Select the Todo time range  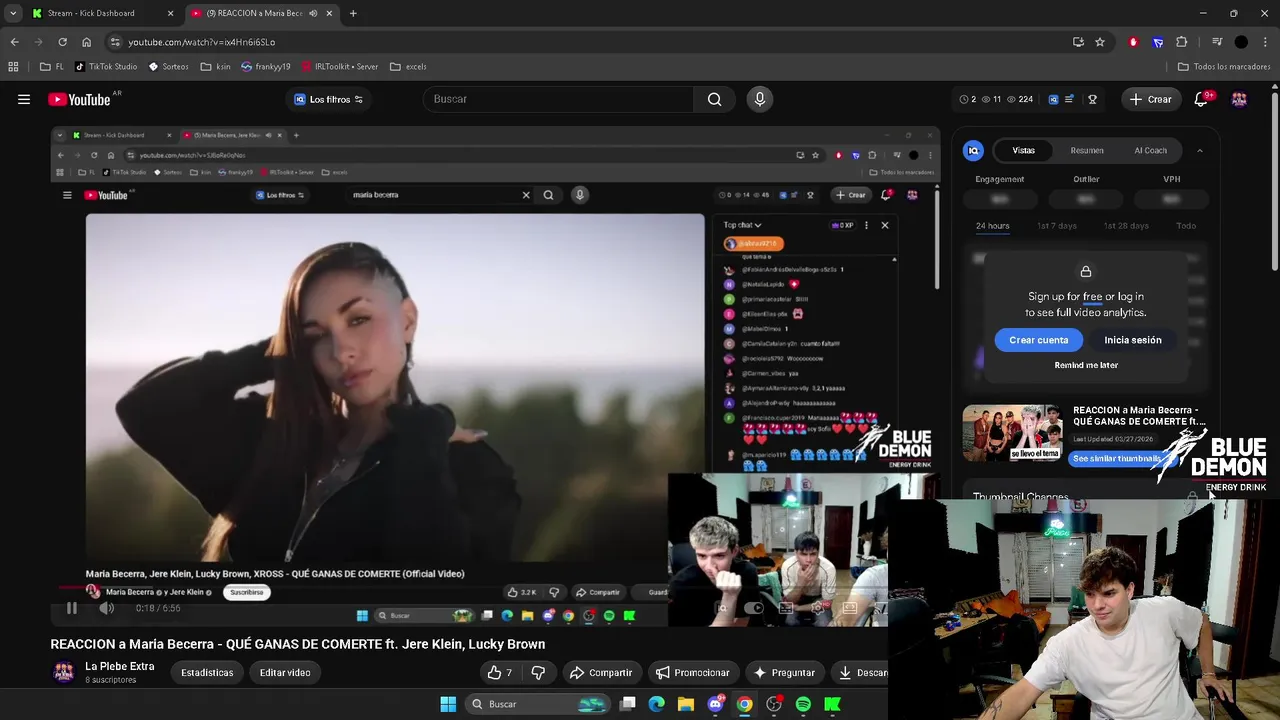point(1186,225)
